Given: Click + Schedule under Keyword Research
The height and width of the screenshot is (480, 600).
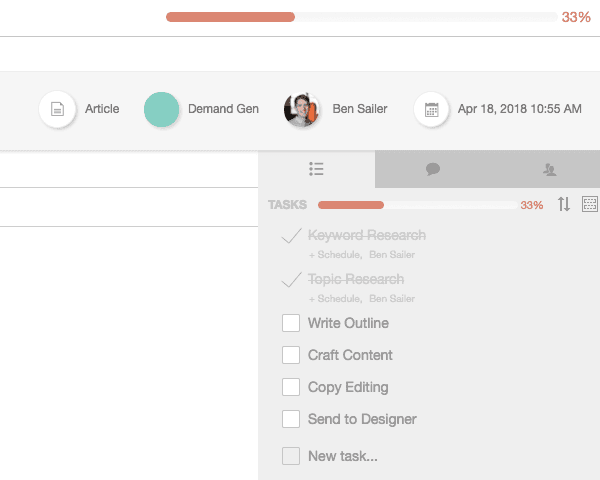Looking at the screenshot, I should (x=336, y=255).
